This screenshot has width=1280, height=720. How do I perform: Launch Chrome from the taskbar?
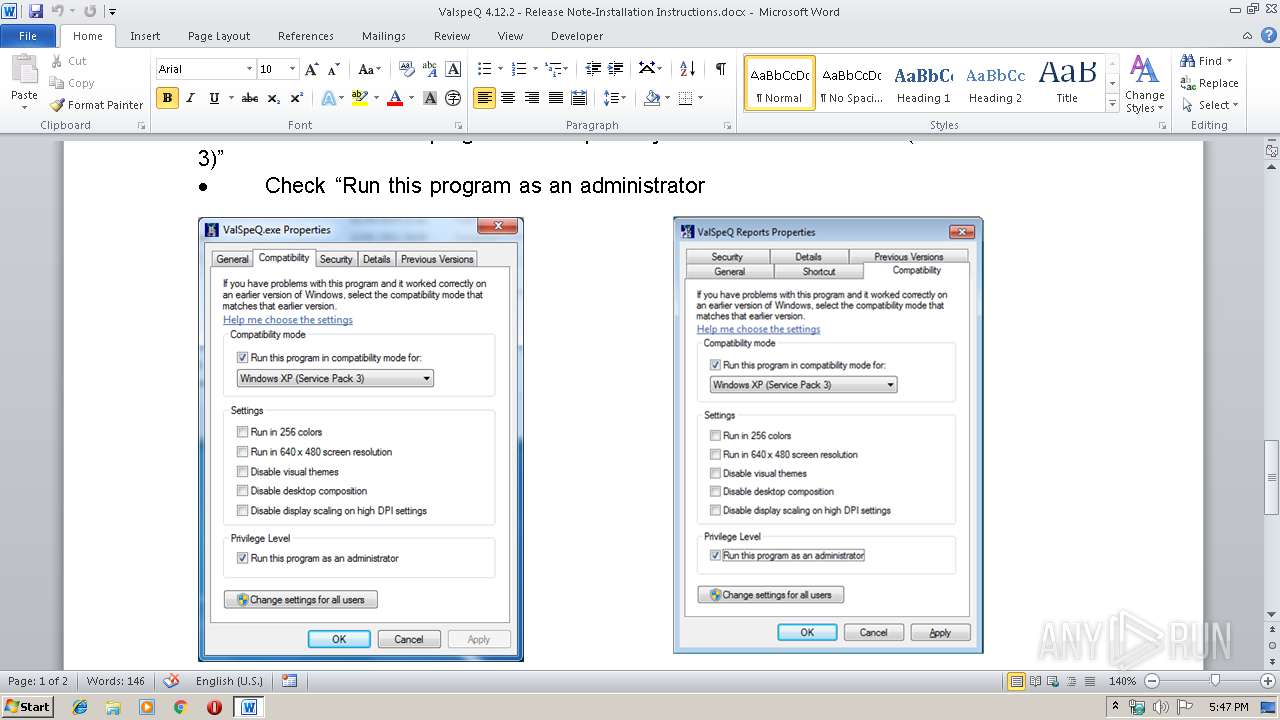(180, 707)
